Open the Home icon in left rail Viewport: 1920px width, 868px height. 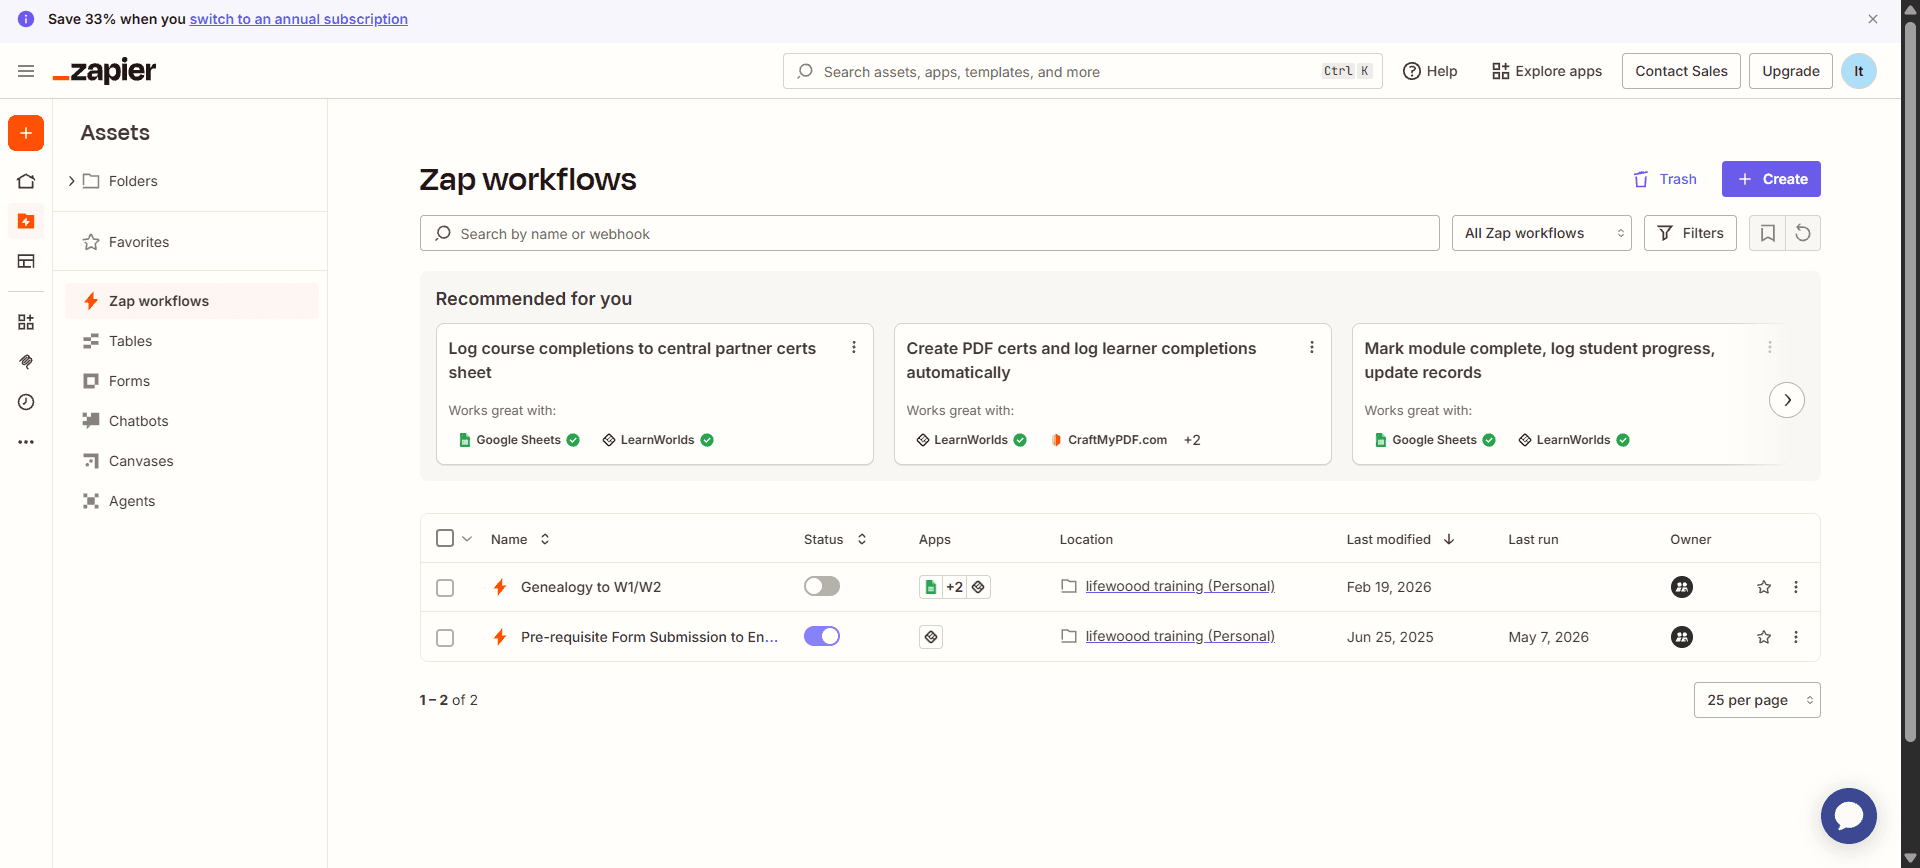(26, 181)
